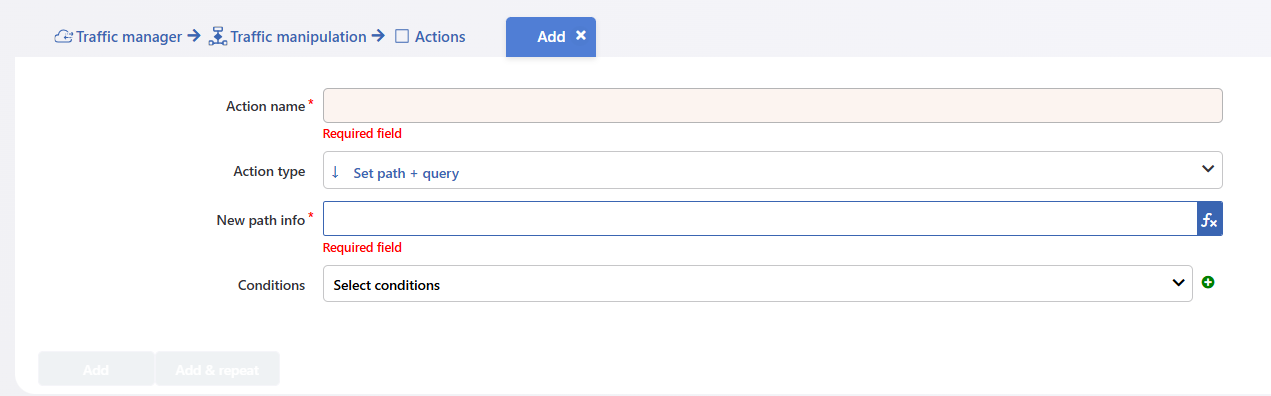
Task: Click the chevron on the Action type dropdown
Action: [x=1207, y=169]
